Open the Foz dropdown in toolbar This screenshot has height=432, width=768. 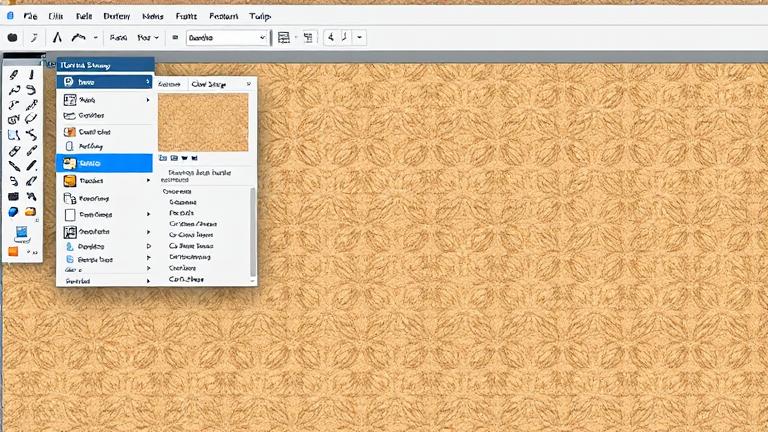(x=148, y=37)
